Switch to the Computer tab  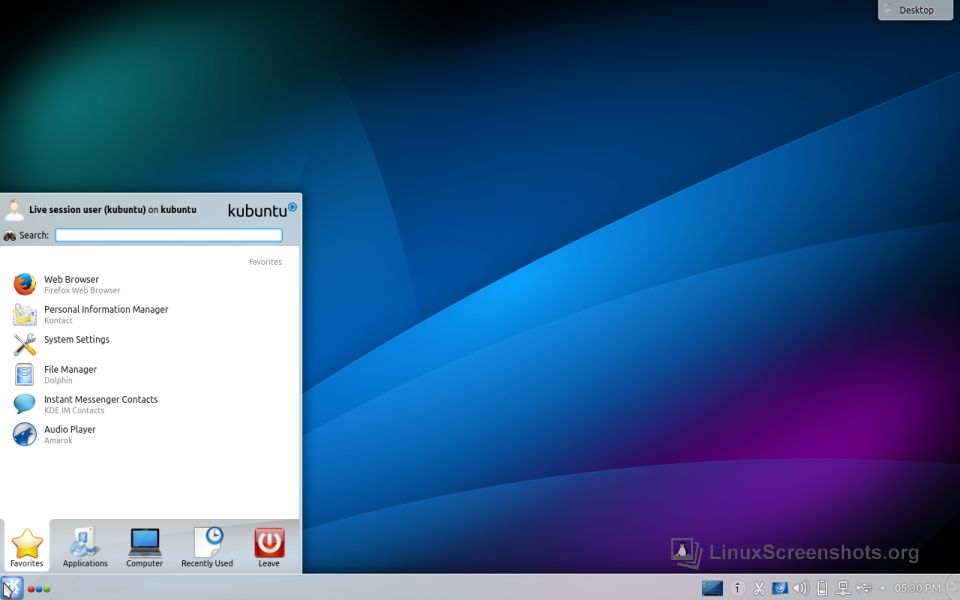tap(144, 547)
